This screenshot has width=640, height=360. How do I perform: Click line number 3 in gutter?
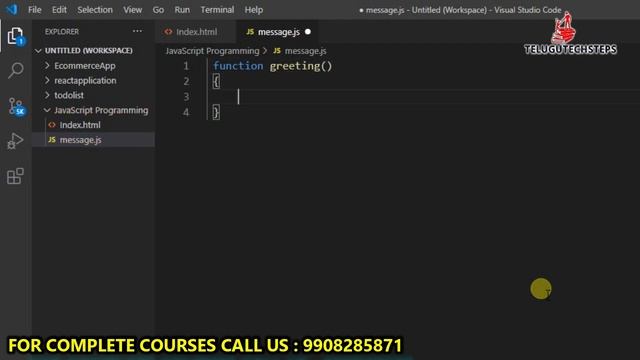[x=186, y=97]
